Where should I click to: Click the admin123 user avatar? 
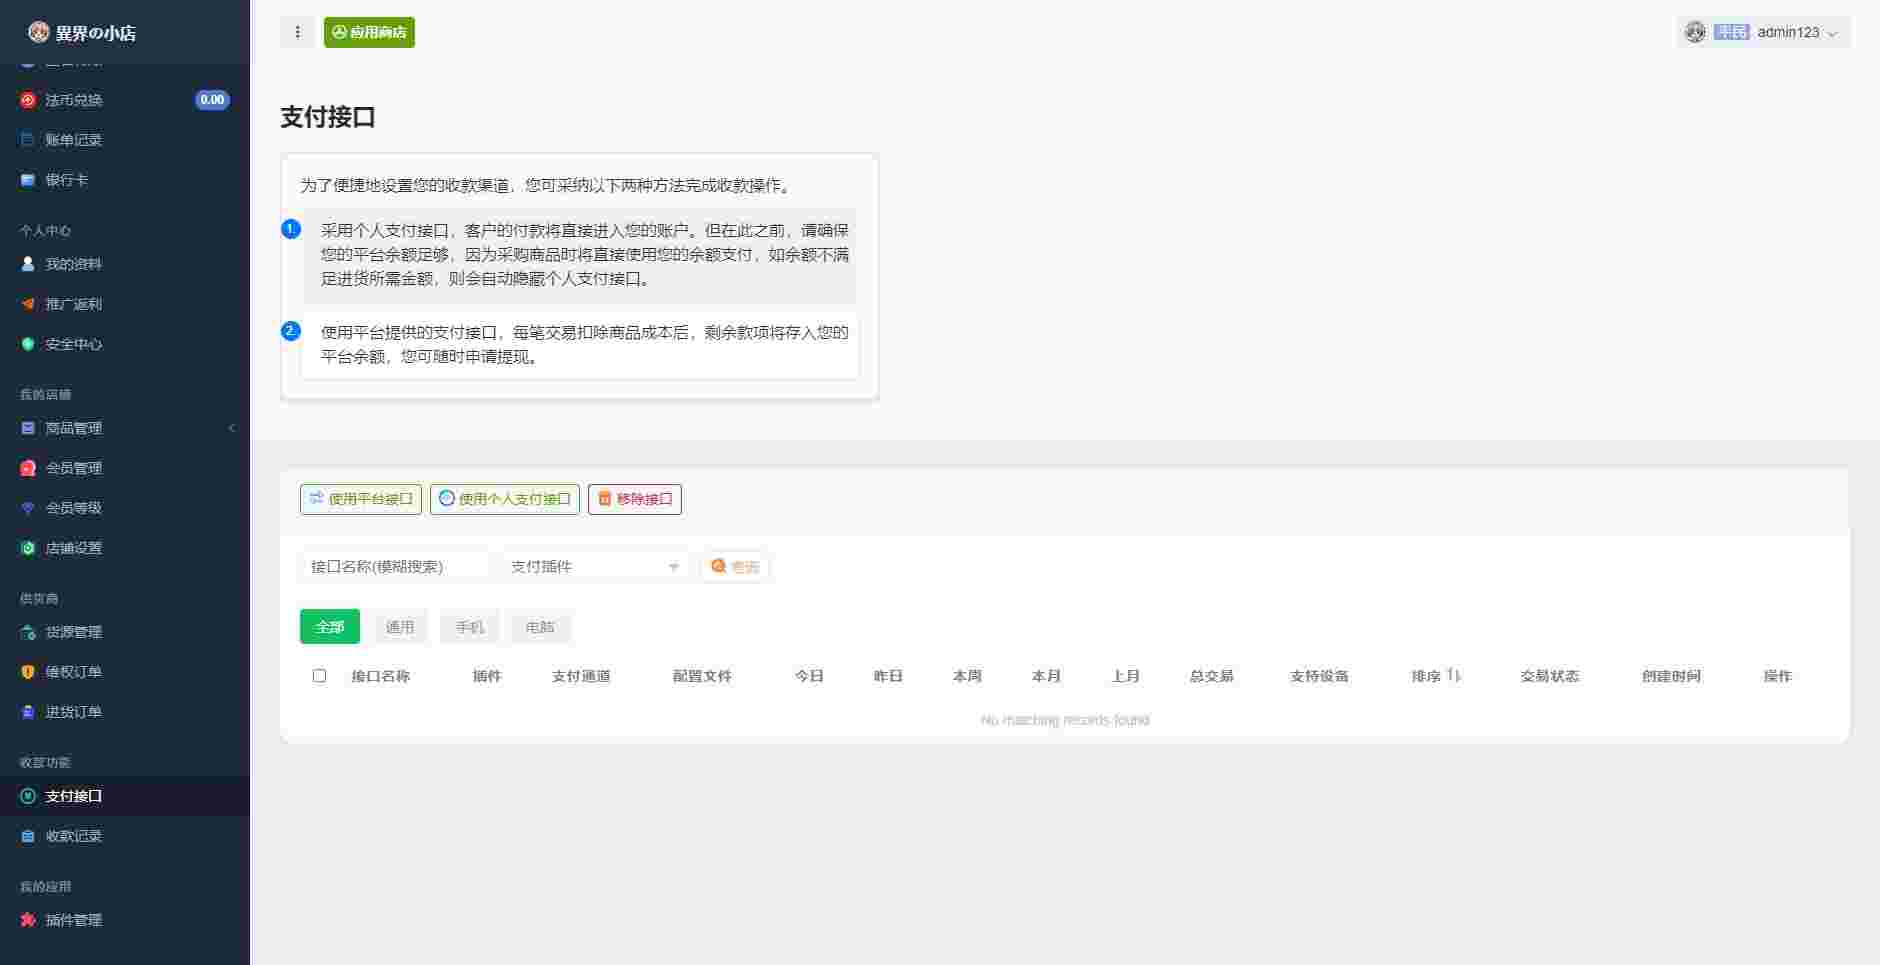1695,32
